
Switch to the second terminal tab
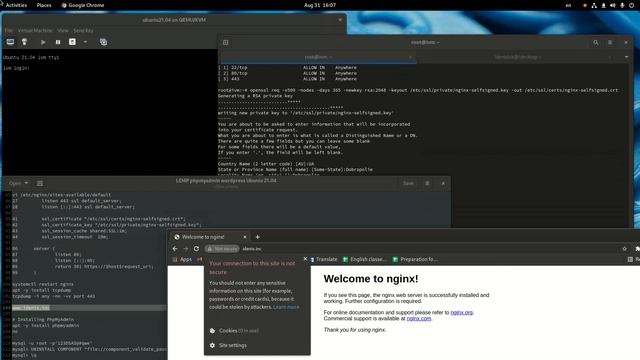pos(517,57)
